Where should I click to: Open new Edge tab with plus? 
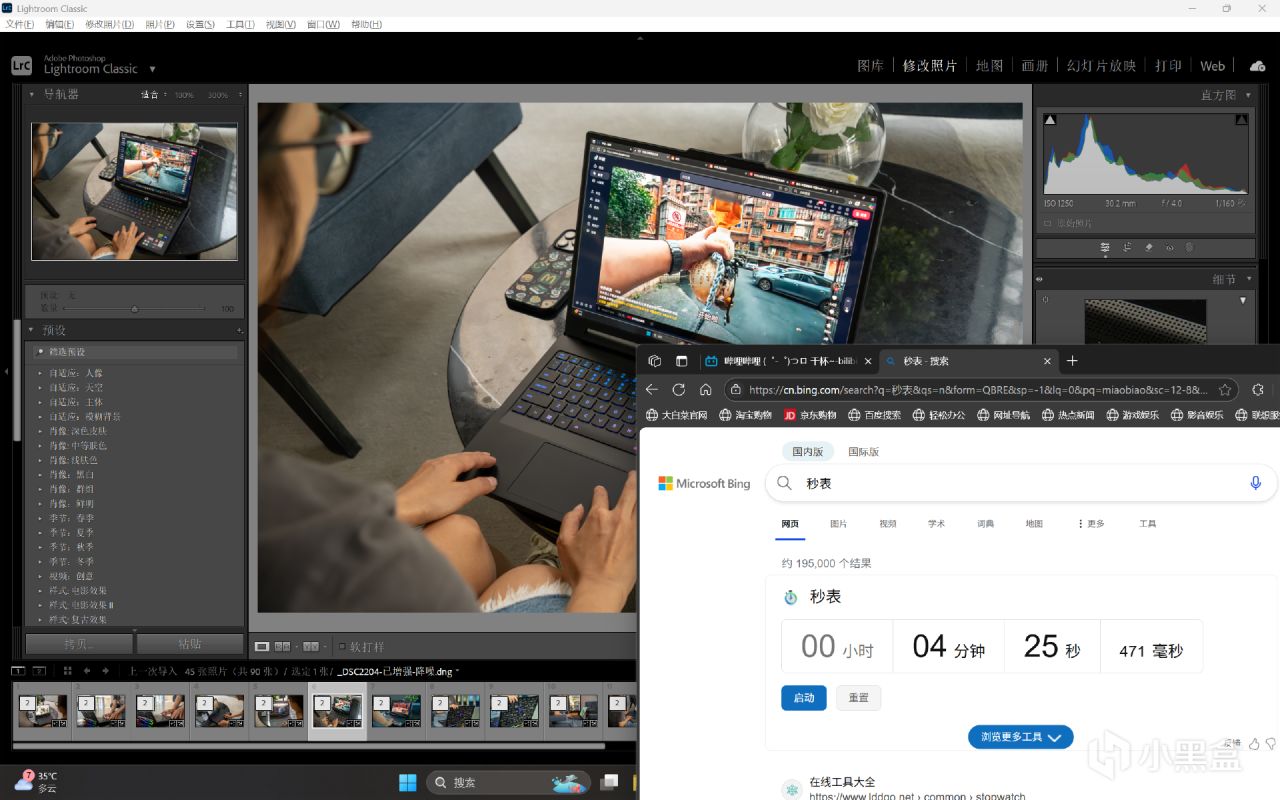point(1072,361)
